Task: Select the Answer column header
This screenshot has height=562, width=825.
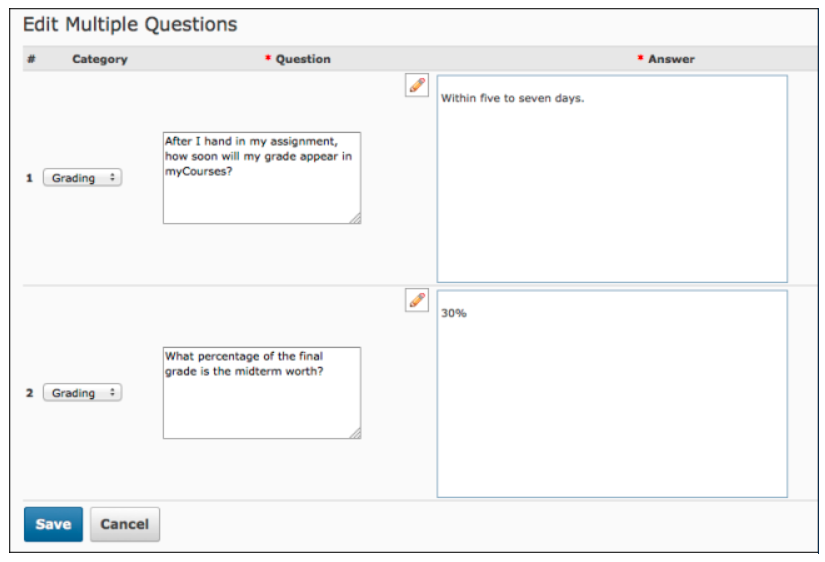Action: tap(670, 59)
